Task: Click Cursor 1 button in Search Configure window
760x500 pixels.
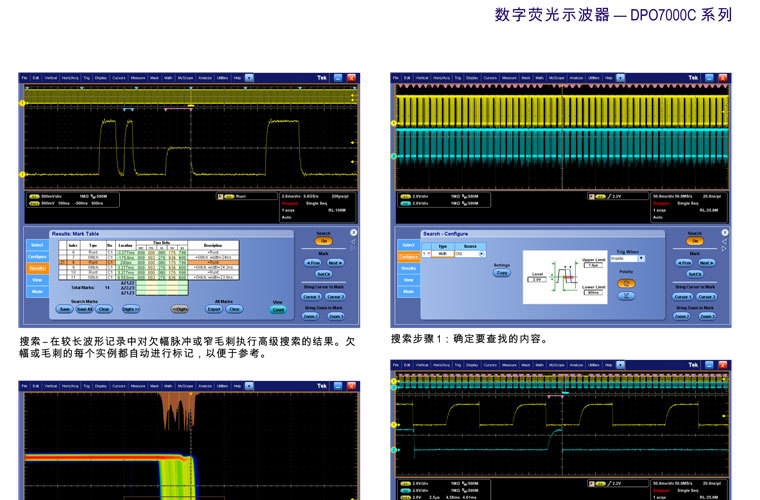Action: [x=682, y=297]
